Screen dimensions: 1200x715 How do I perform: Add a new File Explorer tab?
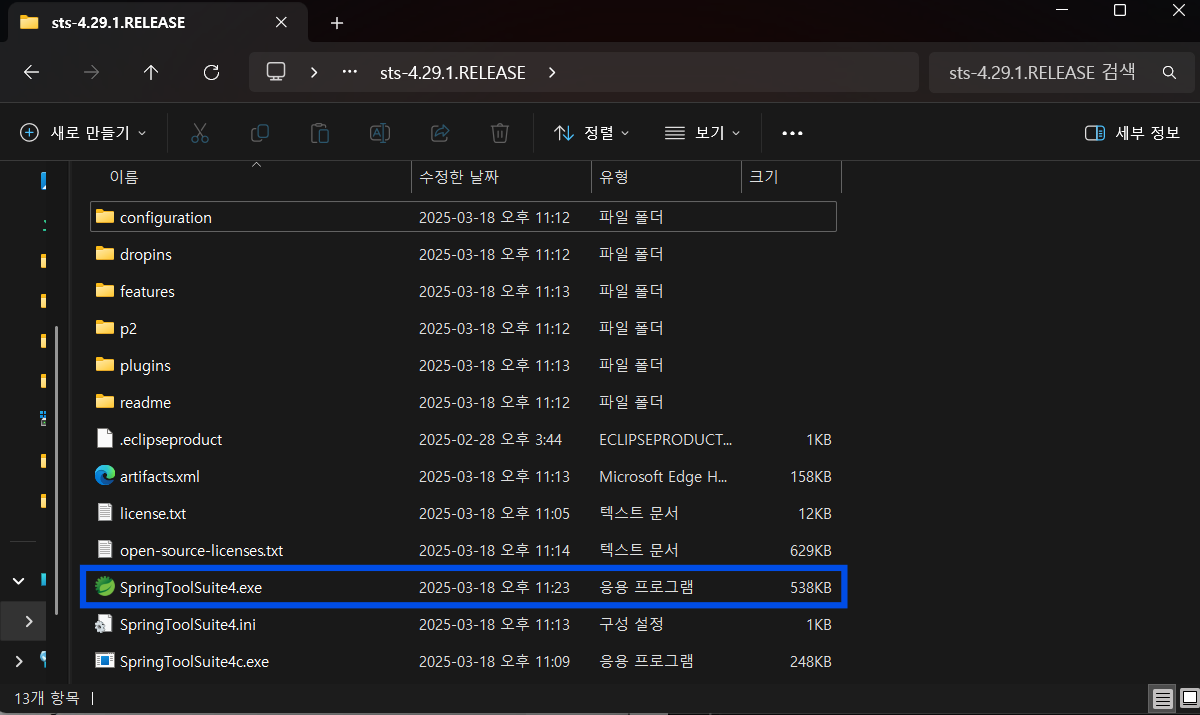[x=337, y=22]
